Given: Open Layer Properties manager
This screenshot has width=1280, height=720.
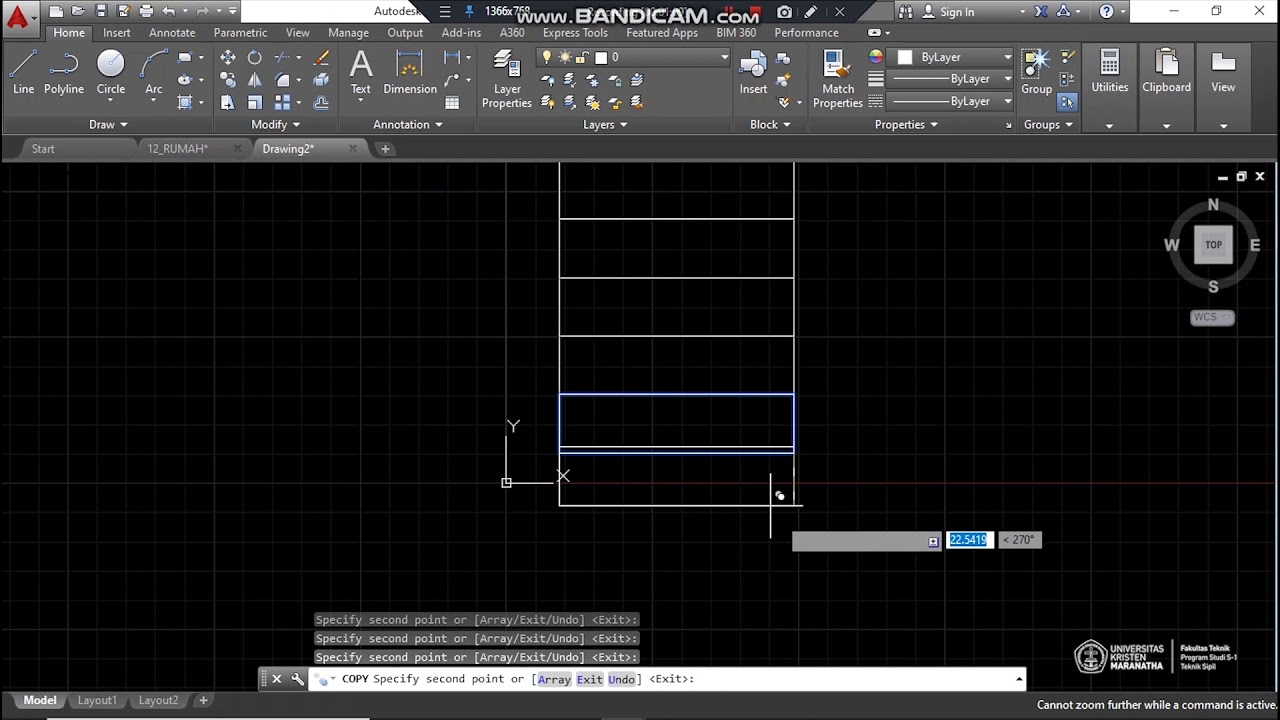Looking at the screenshot, I should (x=507, y=79).
